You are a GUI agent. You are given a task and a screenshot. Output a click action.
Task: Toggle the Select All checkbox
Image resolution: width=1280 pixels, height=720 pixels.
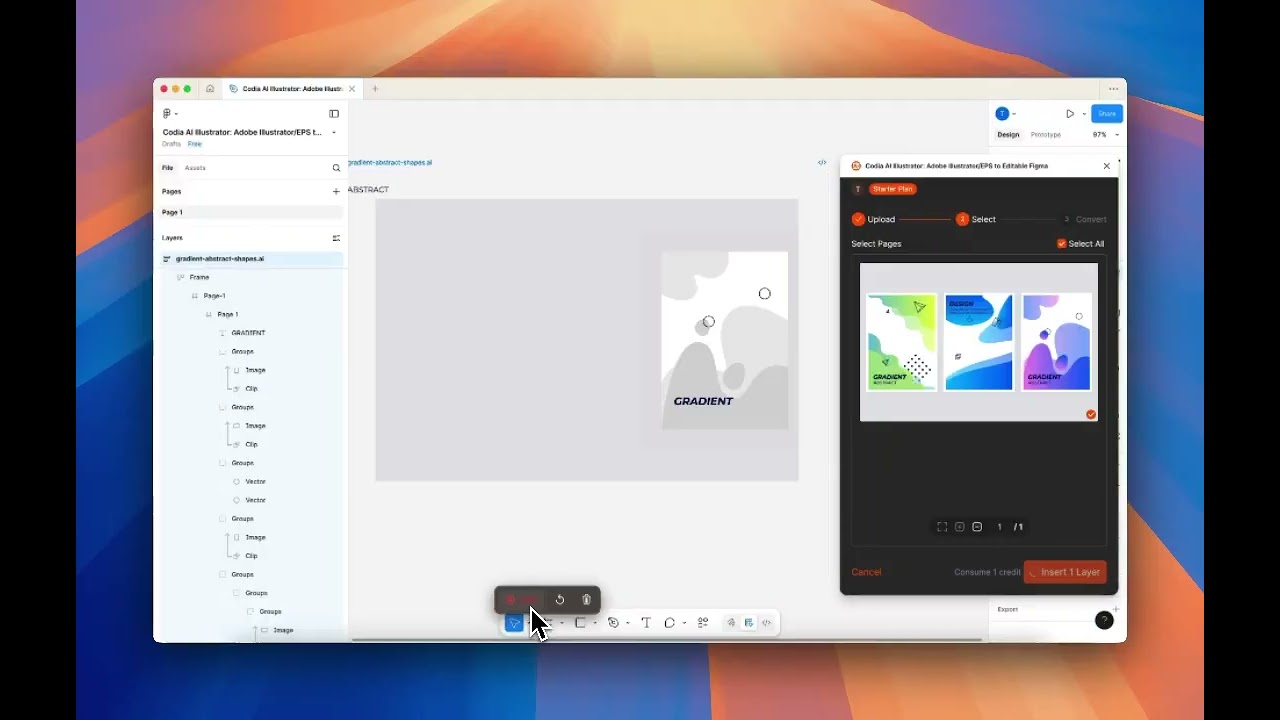point(1062,244)
